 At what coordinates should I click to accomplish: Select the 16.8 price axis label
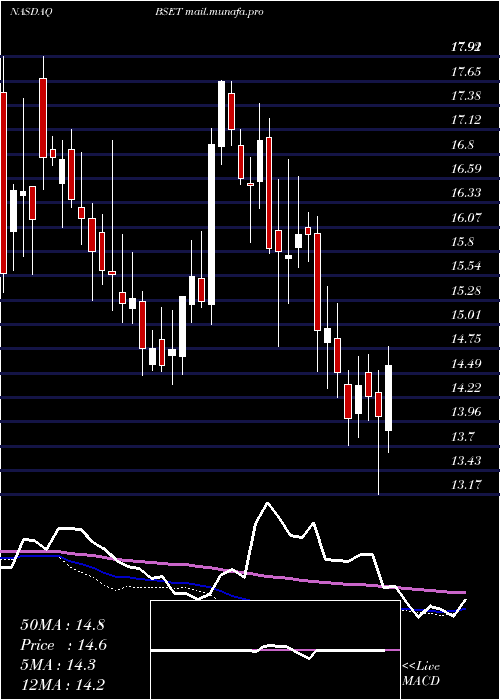(462, 145)
